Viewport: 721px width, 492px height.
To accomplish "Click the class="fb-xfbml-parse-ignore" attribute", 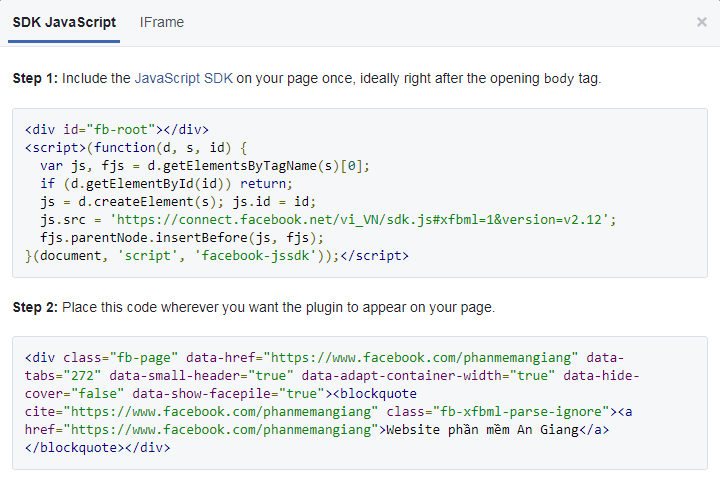I will (498, 412).
